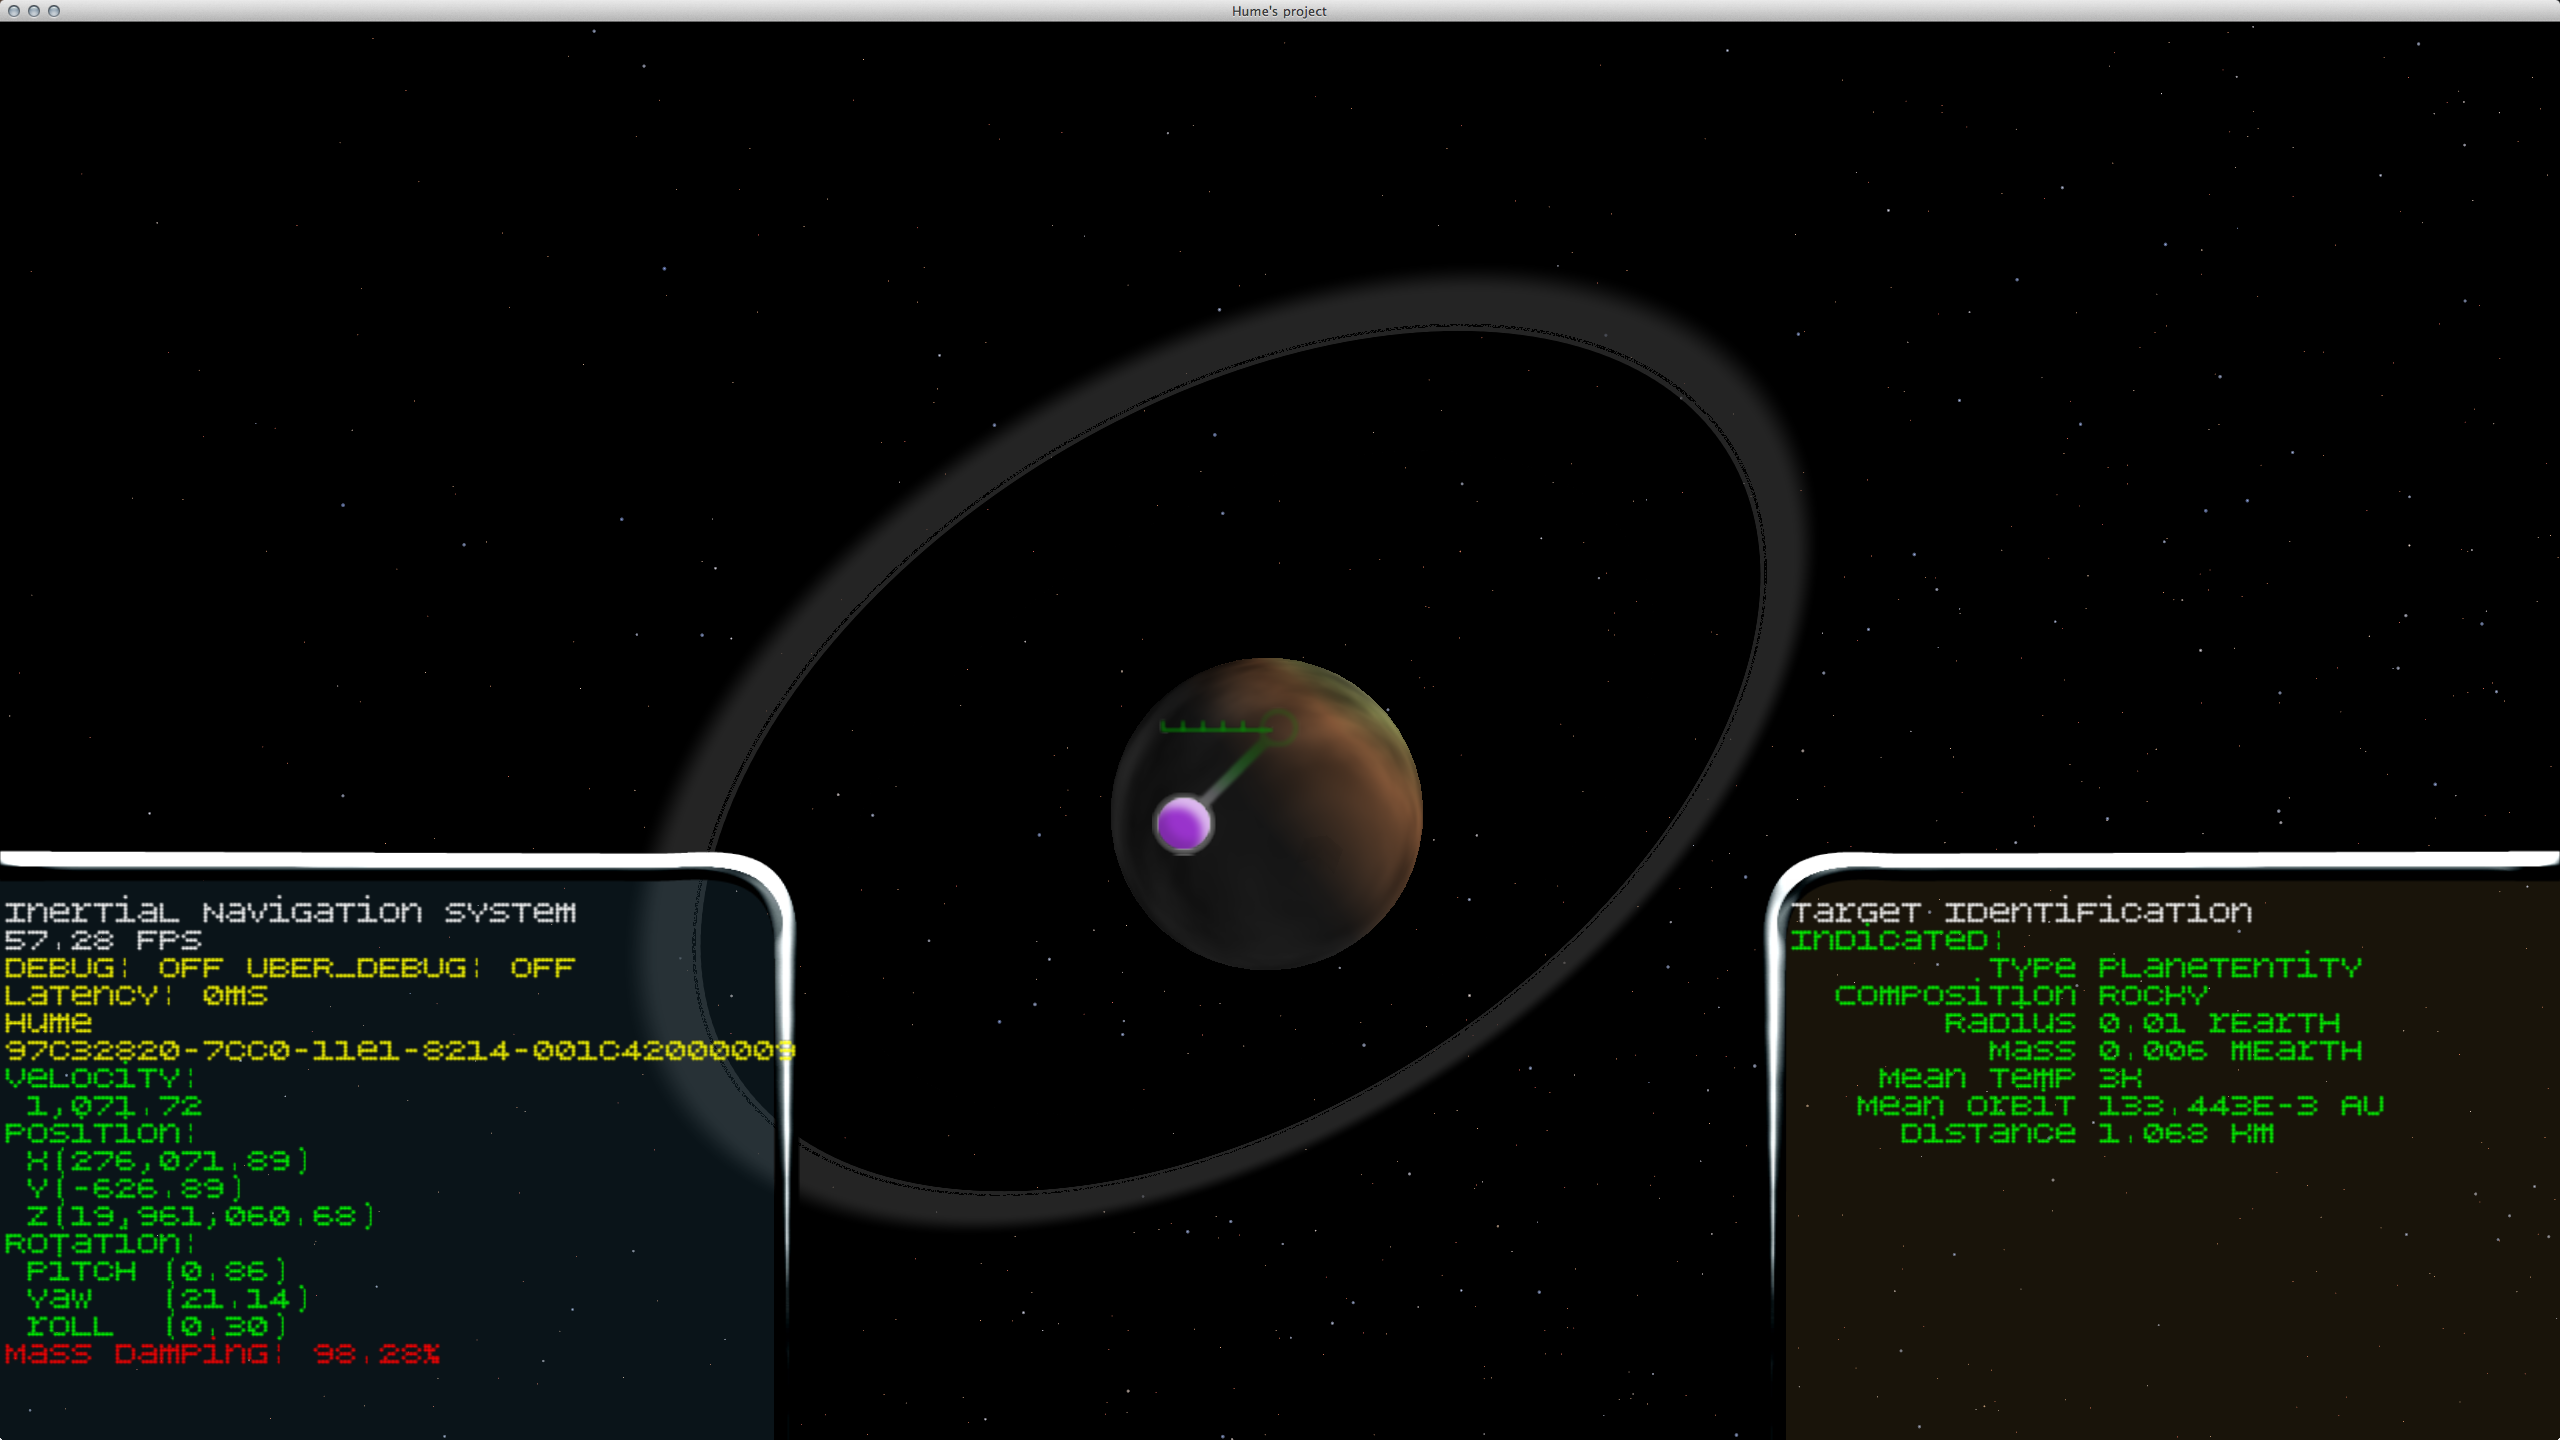
Task: Click the 'Position:' label
Action: [100, 1133]
